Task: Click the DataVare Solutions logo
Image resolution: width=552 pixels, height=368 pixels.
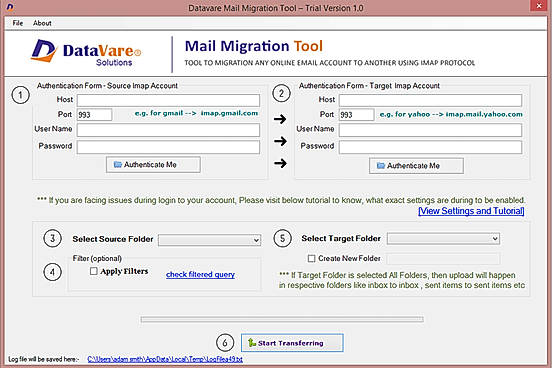Action: (86, 53)
